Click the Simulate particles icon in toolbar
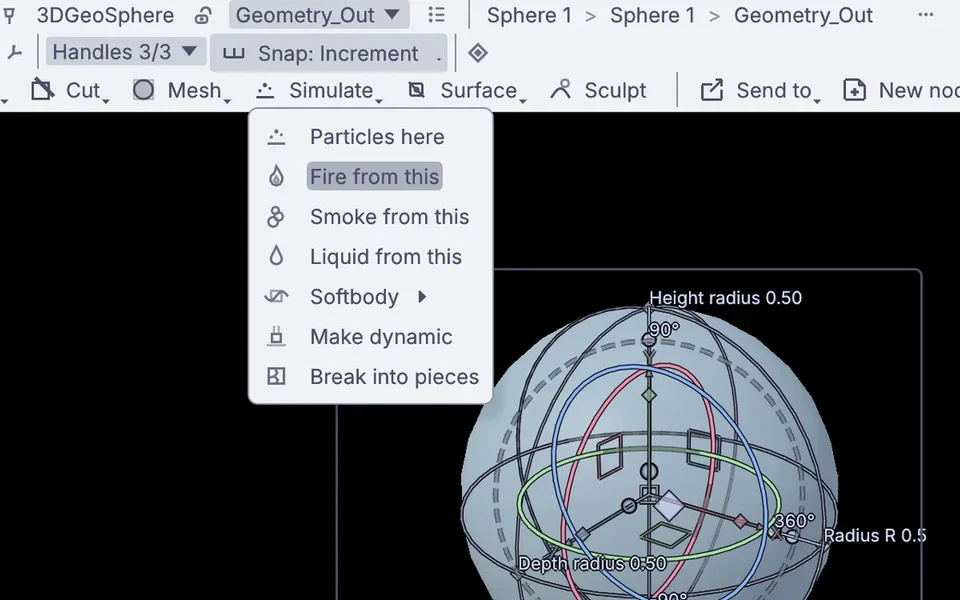 pyautogui.click(x=265, y=91)
